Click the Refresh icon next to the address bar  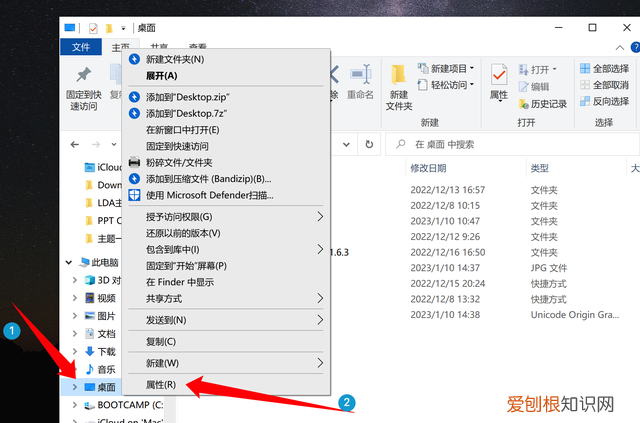pyautogui.click(x=369, y=144)
